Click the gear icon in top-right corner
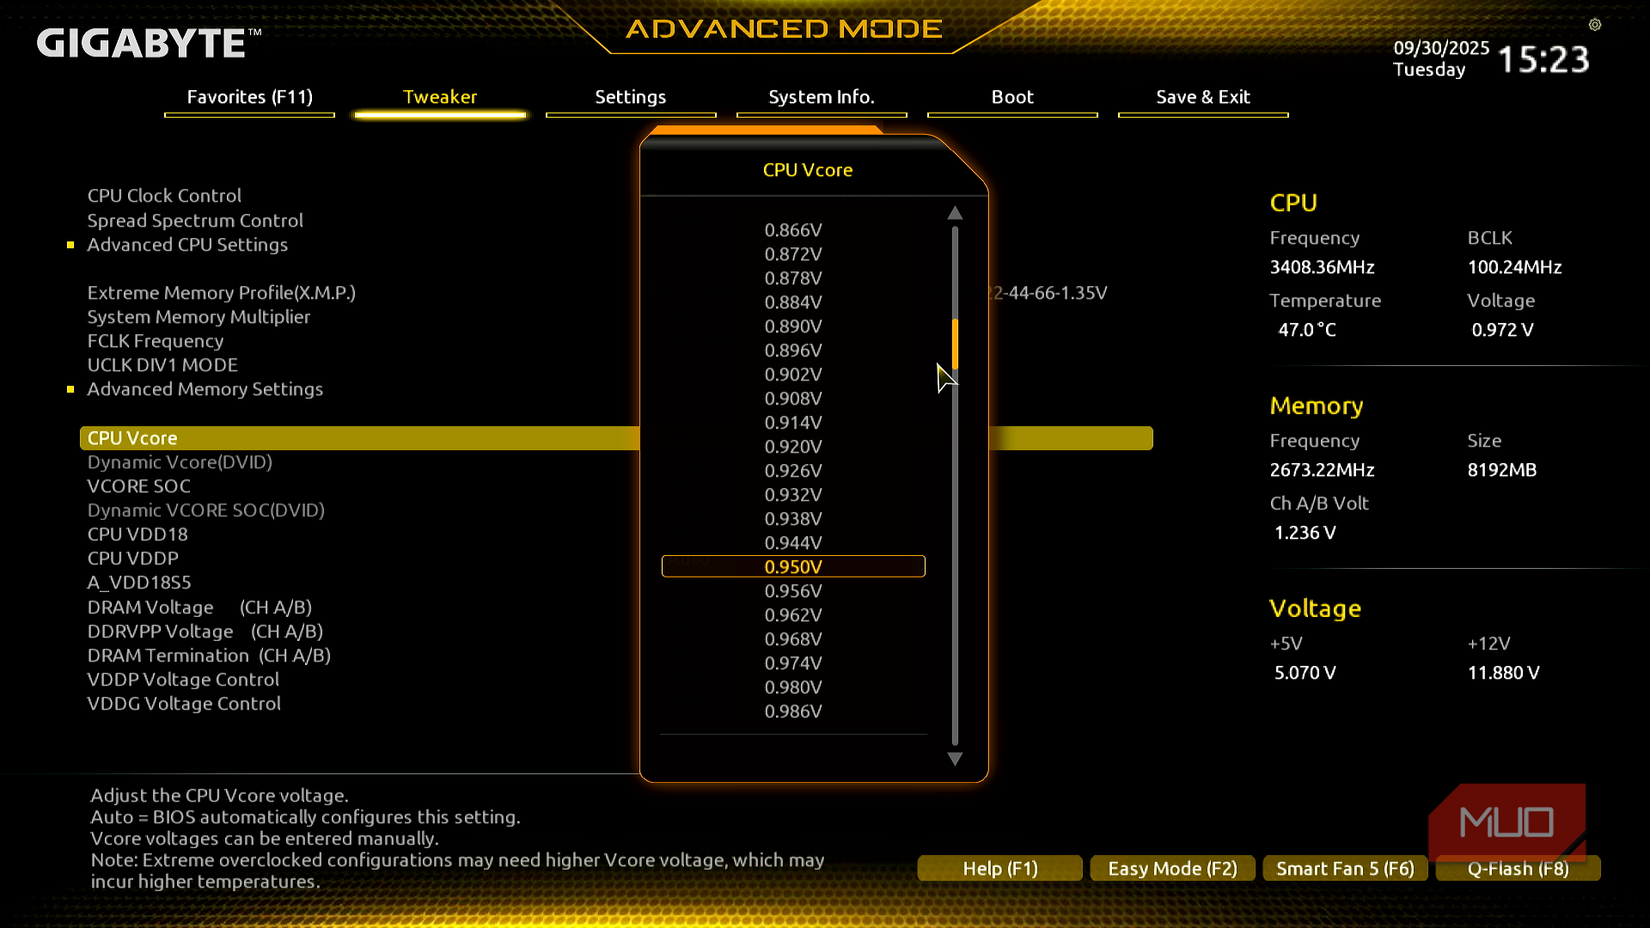The width and height of the screenshot is (1650, 928). 1595,25
